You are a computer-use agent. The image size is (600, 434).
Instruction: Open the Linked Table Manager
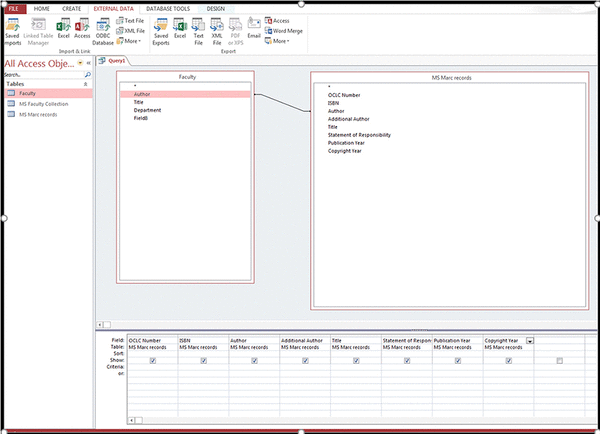(38, 32)
